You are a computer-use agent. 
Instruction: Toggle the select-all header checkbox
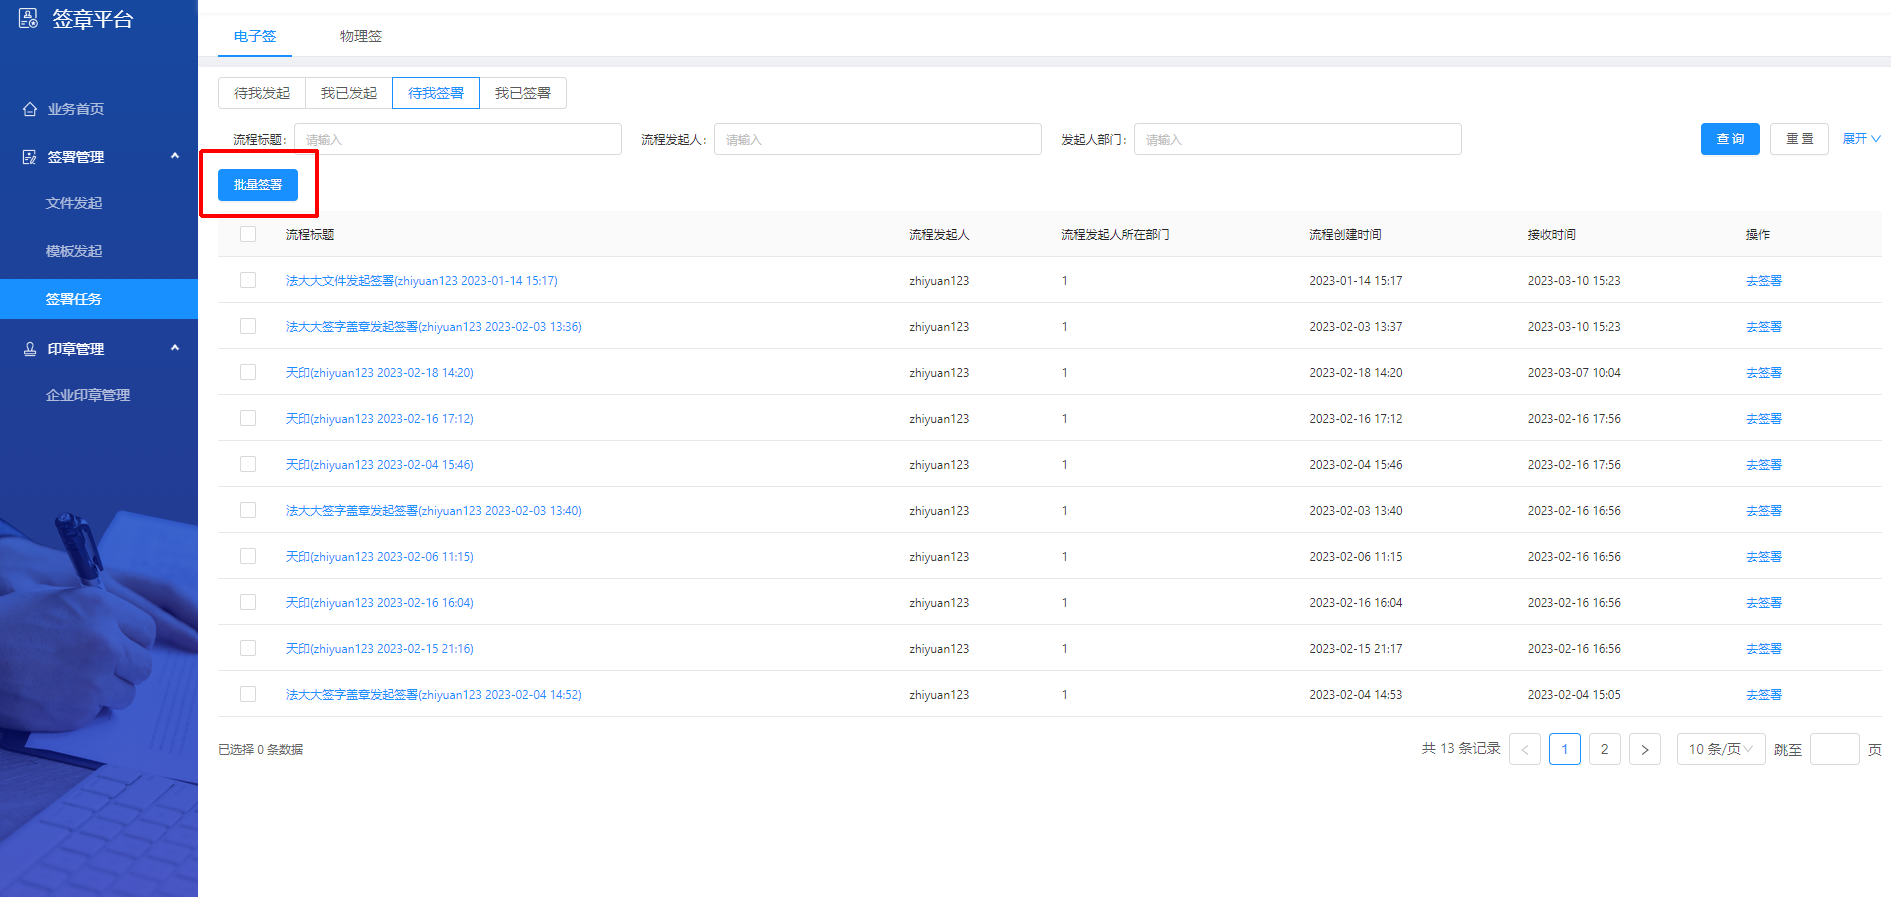pyautogui.click(x=248, y=234)
